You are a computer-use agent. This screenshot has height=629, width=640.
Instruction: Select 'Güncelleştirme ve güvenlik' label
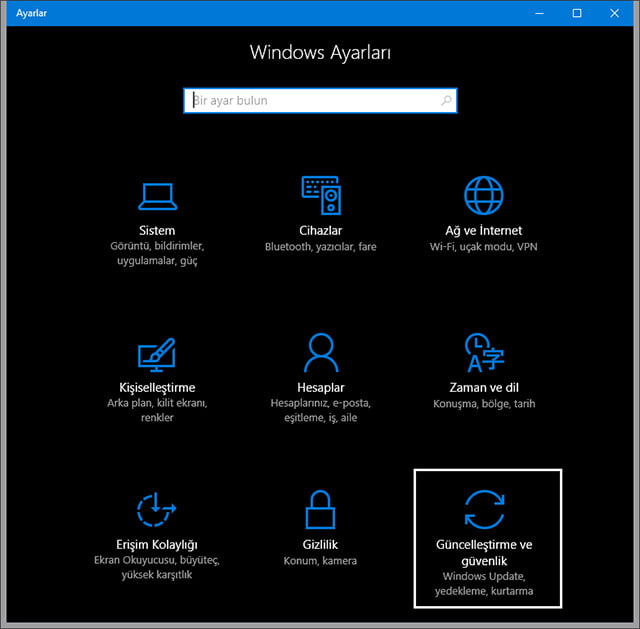click(484, 553)
